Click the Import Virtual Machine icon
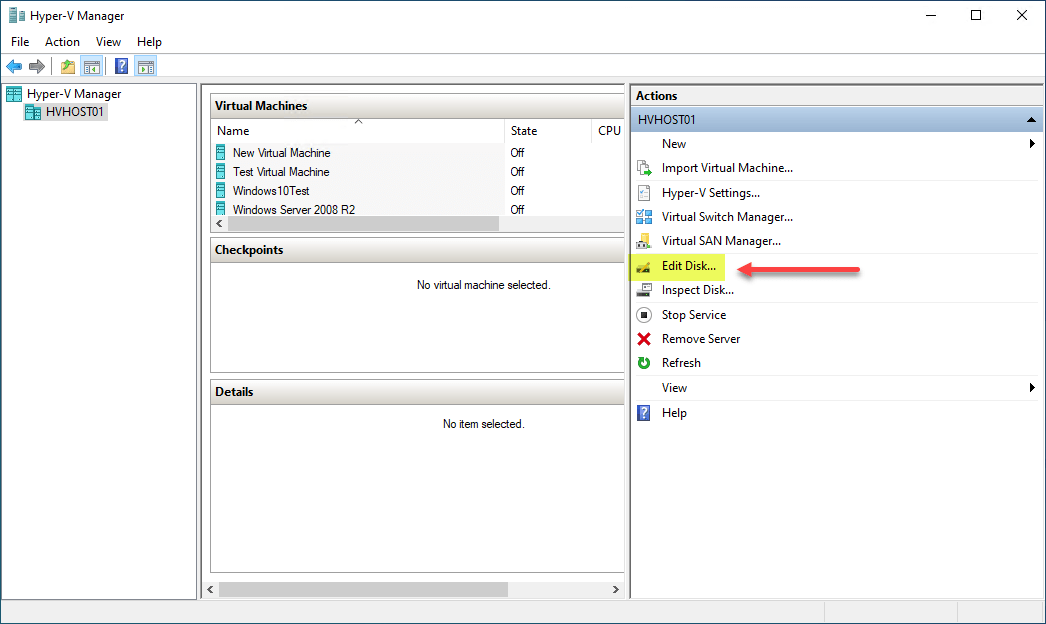This screenshot has height=624, width=1046. [x=644, y=168]
